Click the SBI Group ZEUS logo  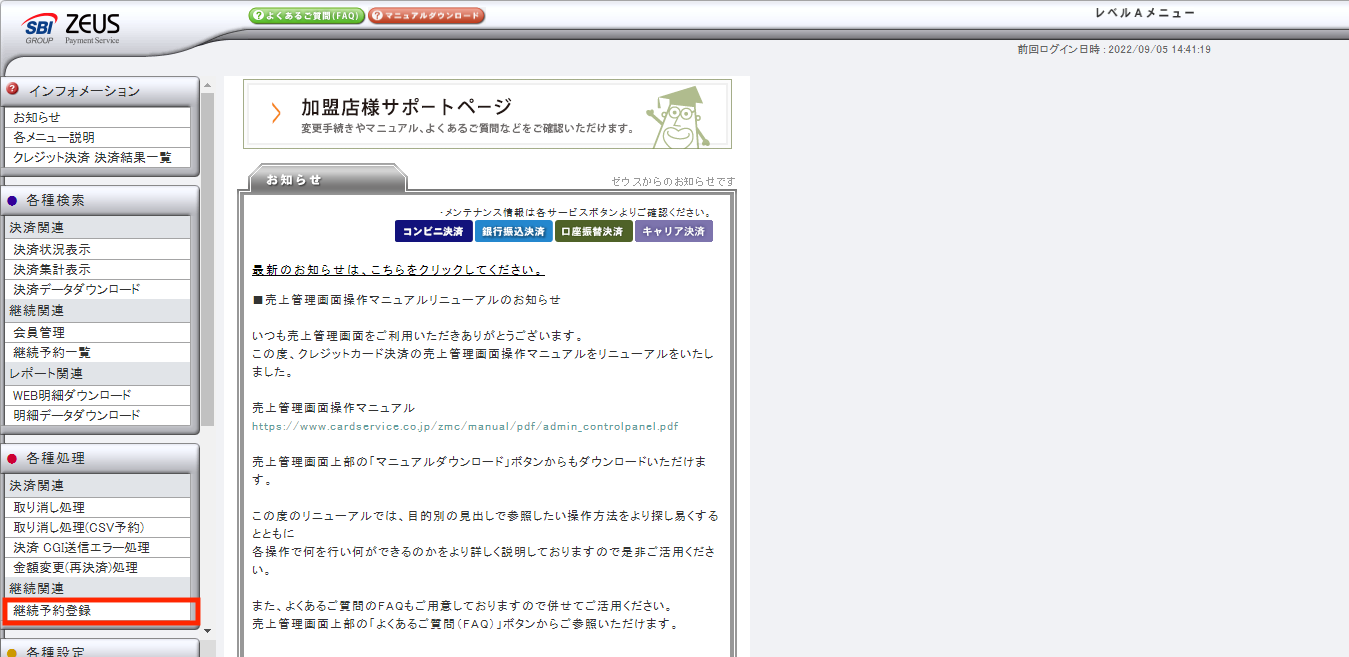point(70,28)
